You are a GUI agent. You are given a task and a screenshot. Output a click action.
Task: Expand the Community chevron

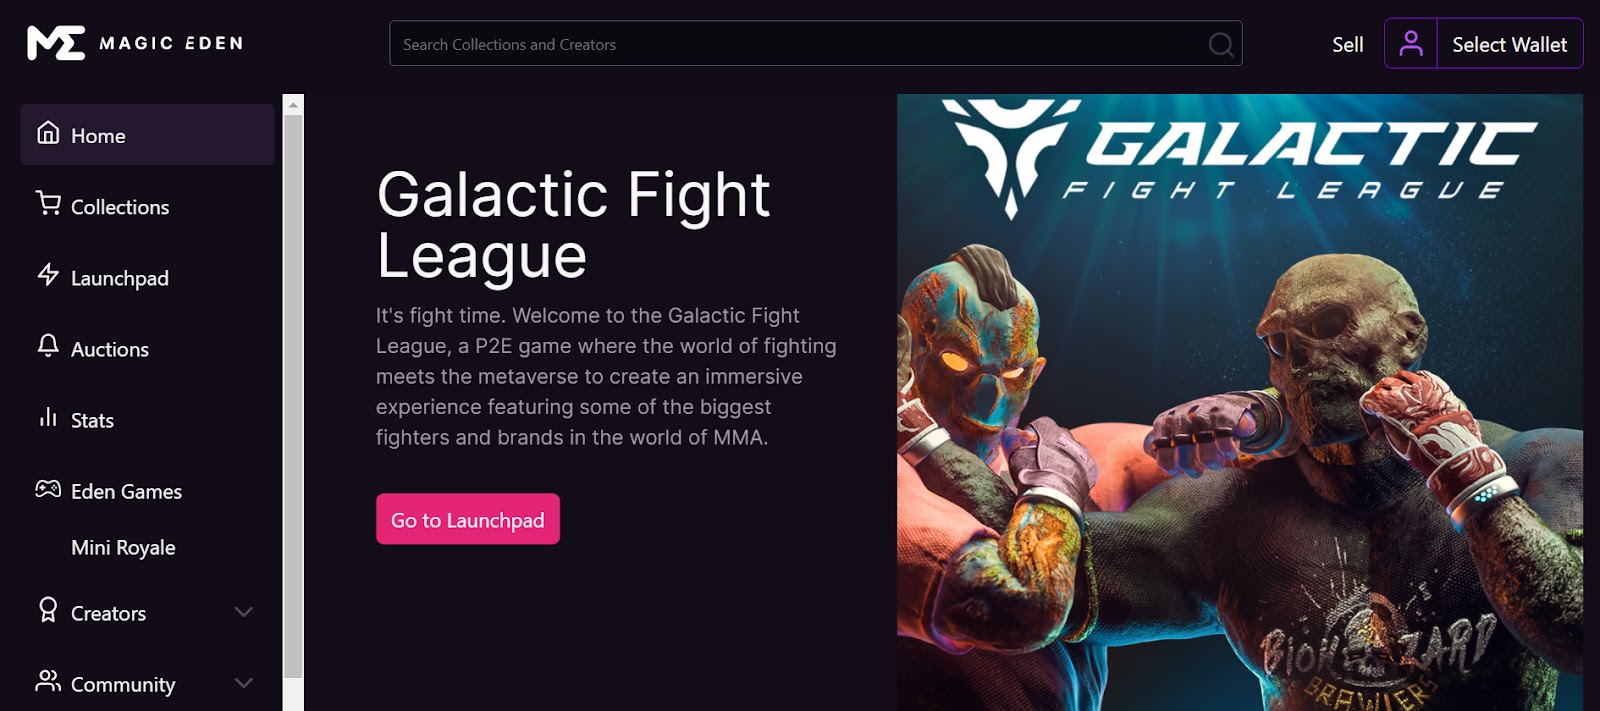(x=243, y=683)
